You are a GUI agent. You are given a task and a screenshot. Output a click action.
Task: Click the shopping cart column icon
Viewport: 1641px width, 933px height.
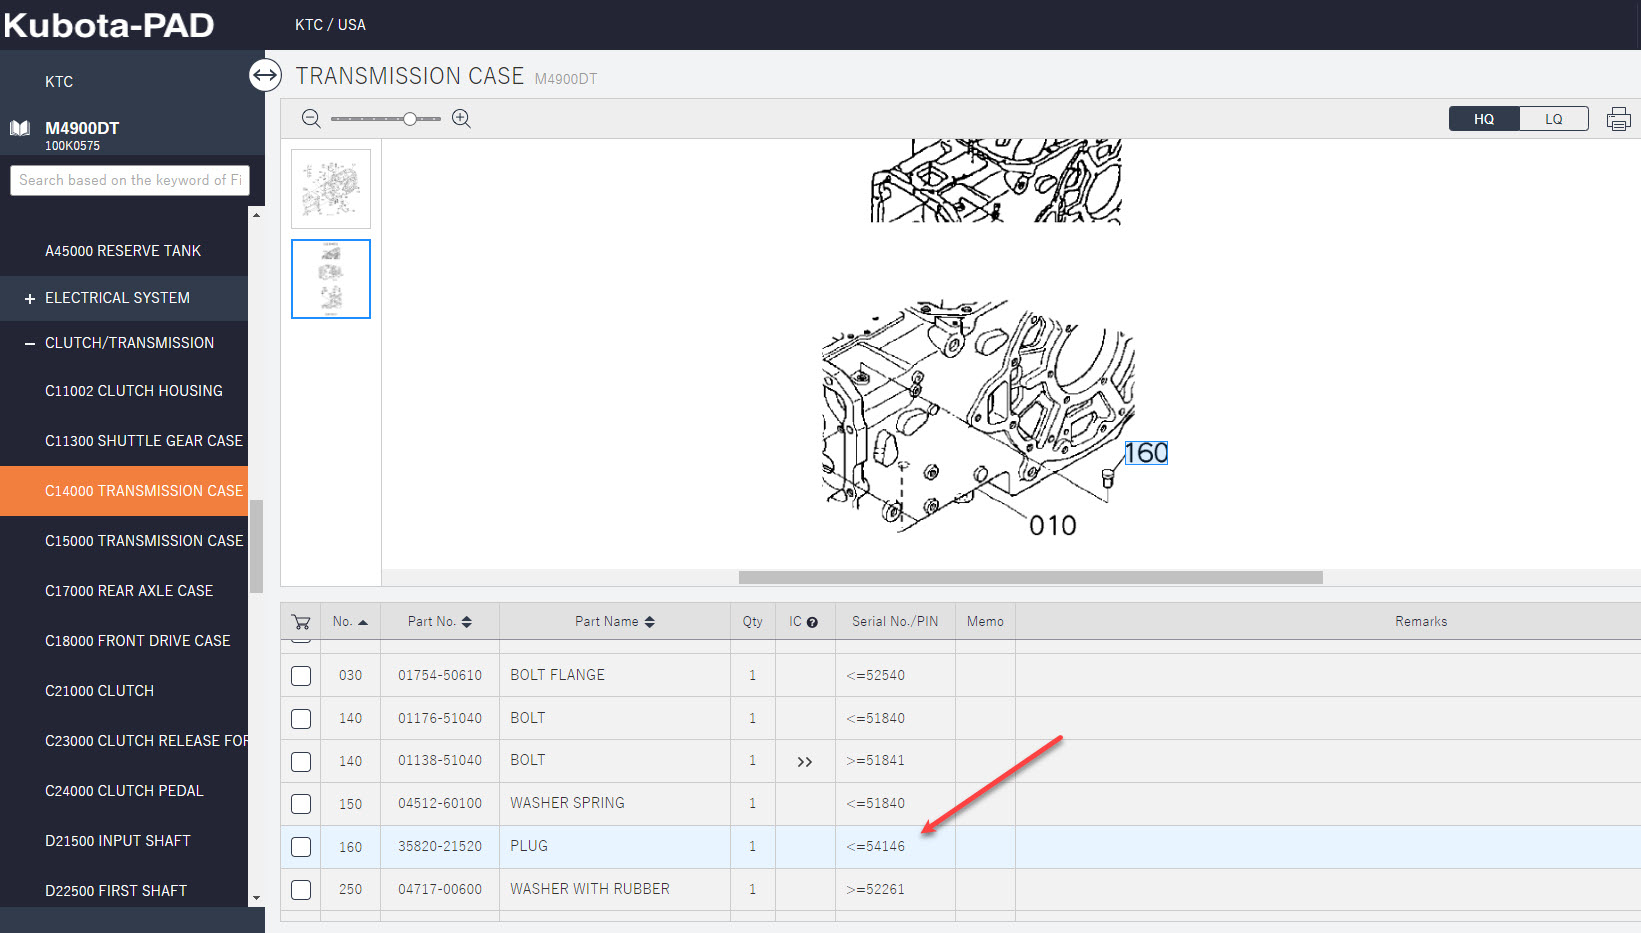[301, 621]
